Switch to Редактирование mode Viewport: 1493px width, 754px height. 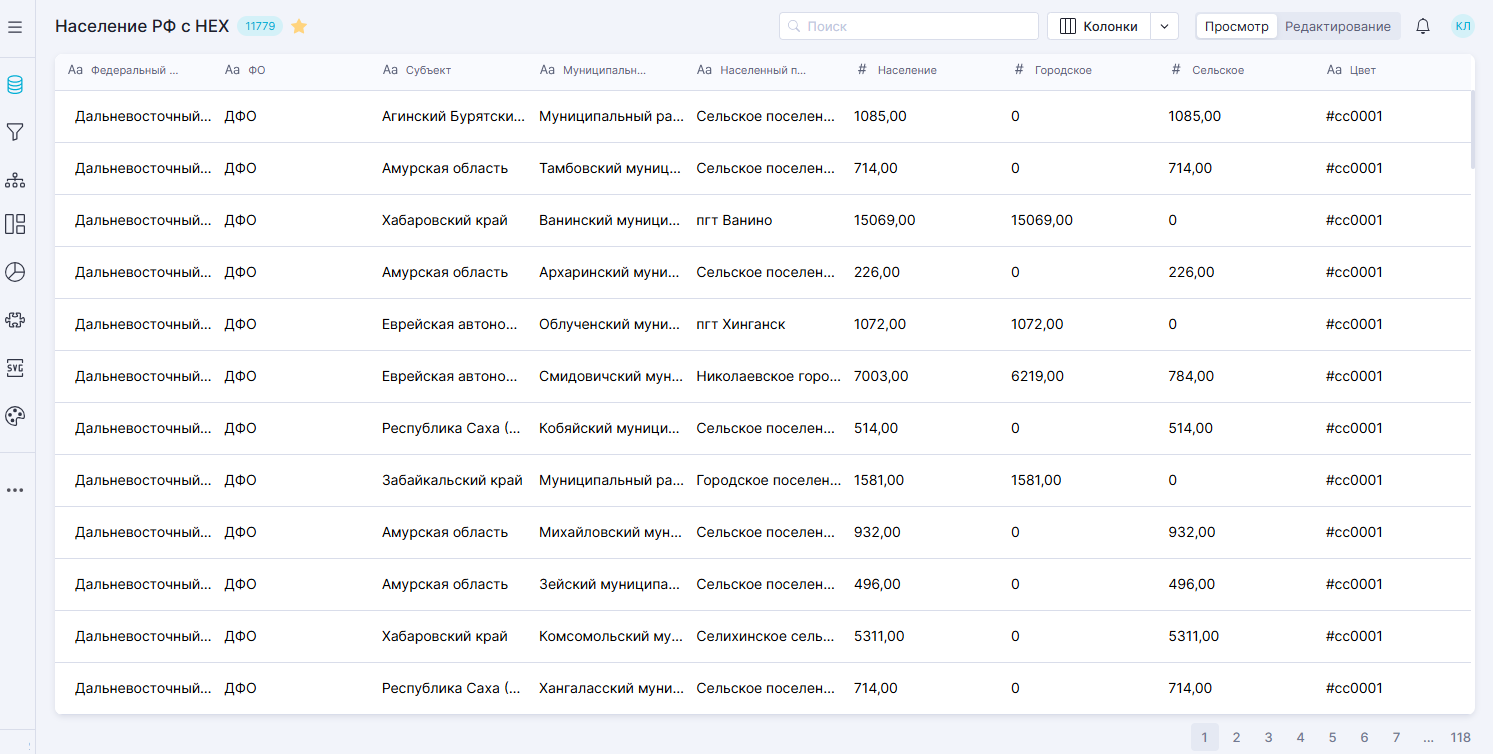click(x=1337, y=27)
